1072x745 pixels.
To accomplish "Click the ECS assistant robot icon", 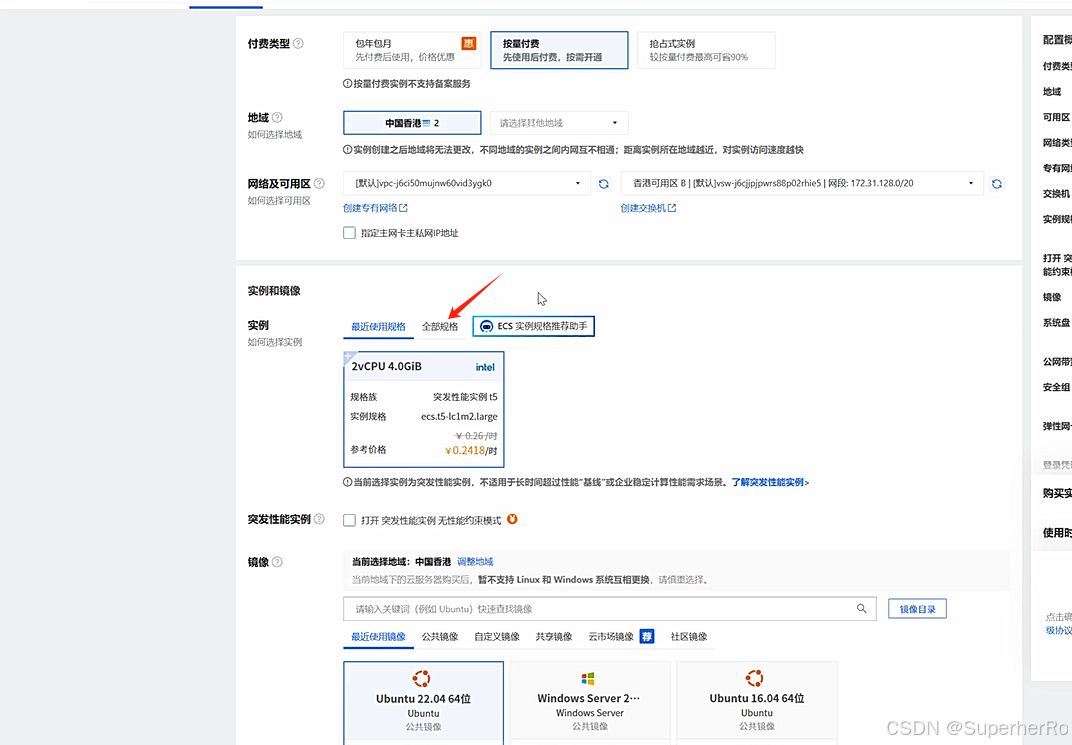I will pyautogui.click(x=486, y=326).
